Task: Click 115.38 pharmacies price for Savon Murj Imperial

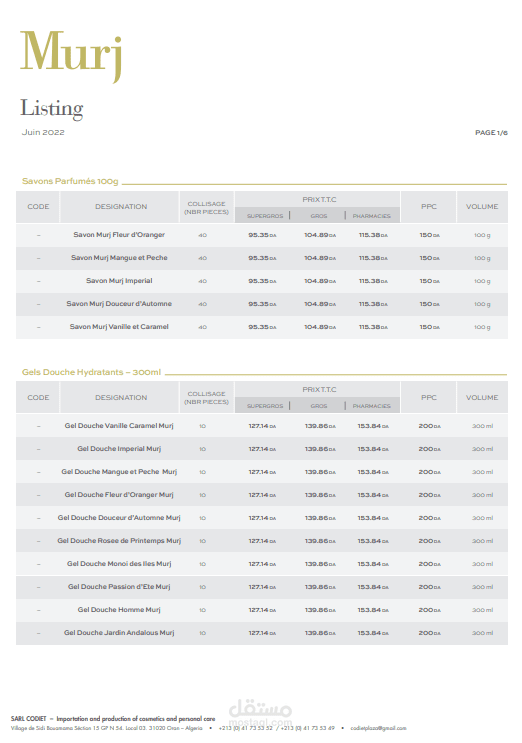Action: click(373, 281)
